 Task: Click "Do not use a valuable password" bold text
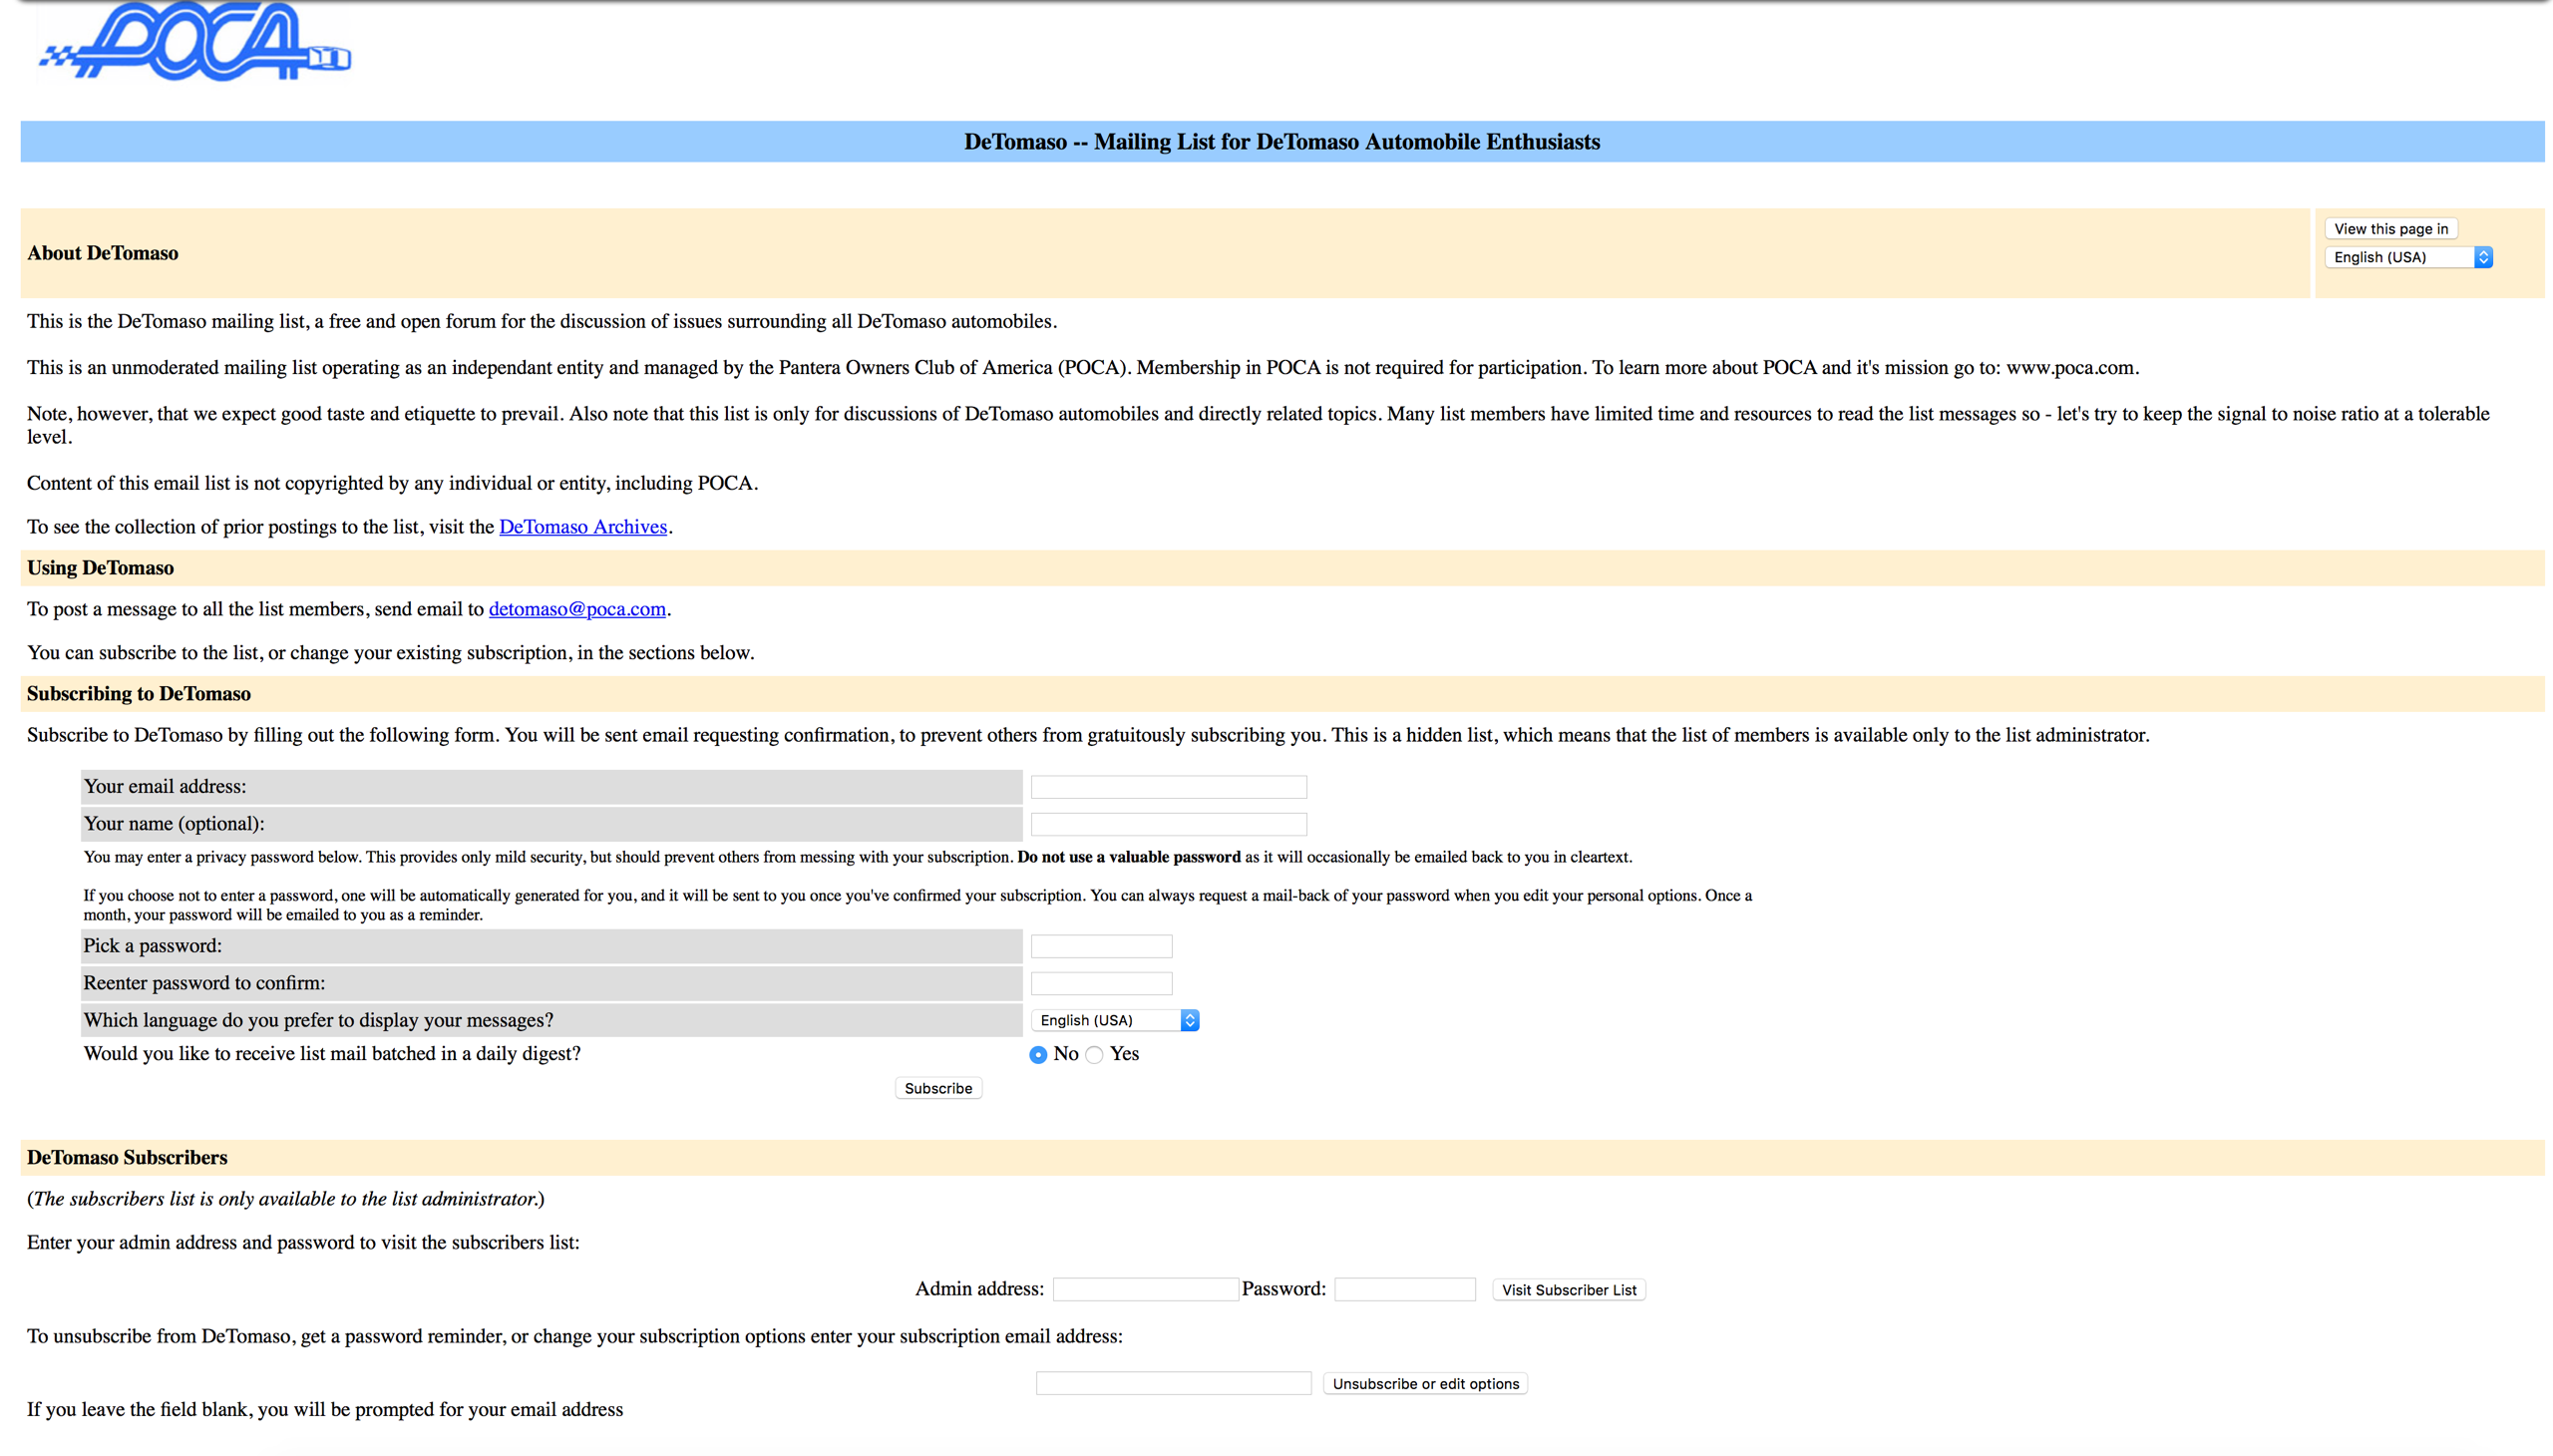point(1128,857)
